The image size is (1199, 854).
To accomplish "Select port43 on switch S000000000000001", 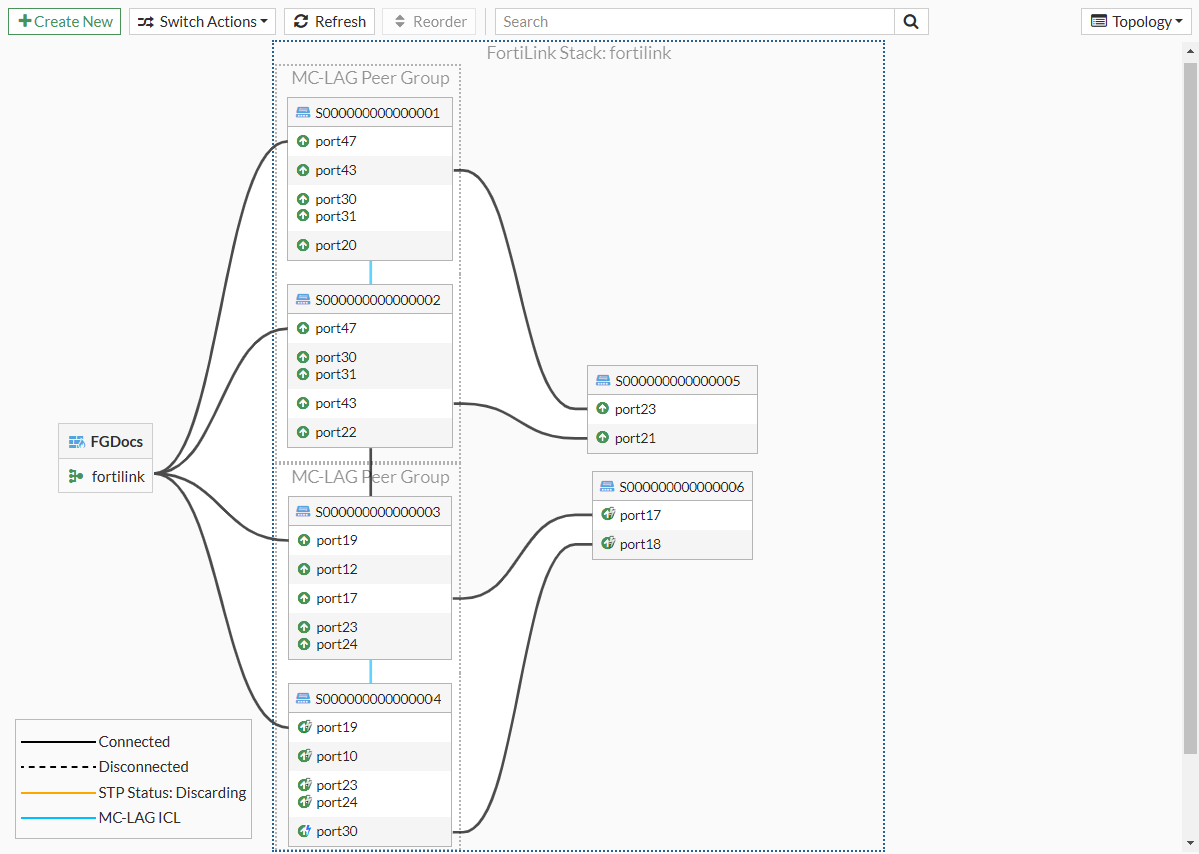I will [x=335, y=170].
